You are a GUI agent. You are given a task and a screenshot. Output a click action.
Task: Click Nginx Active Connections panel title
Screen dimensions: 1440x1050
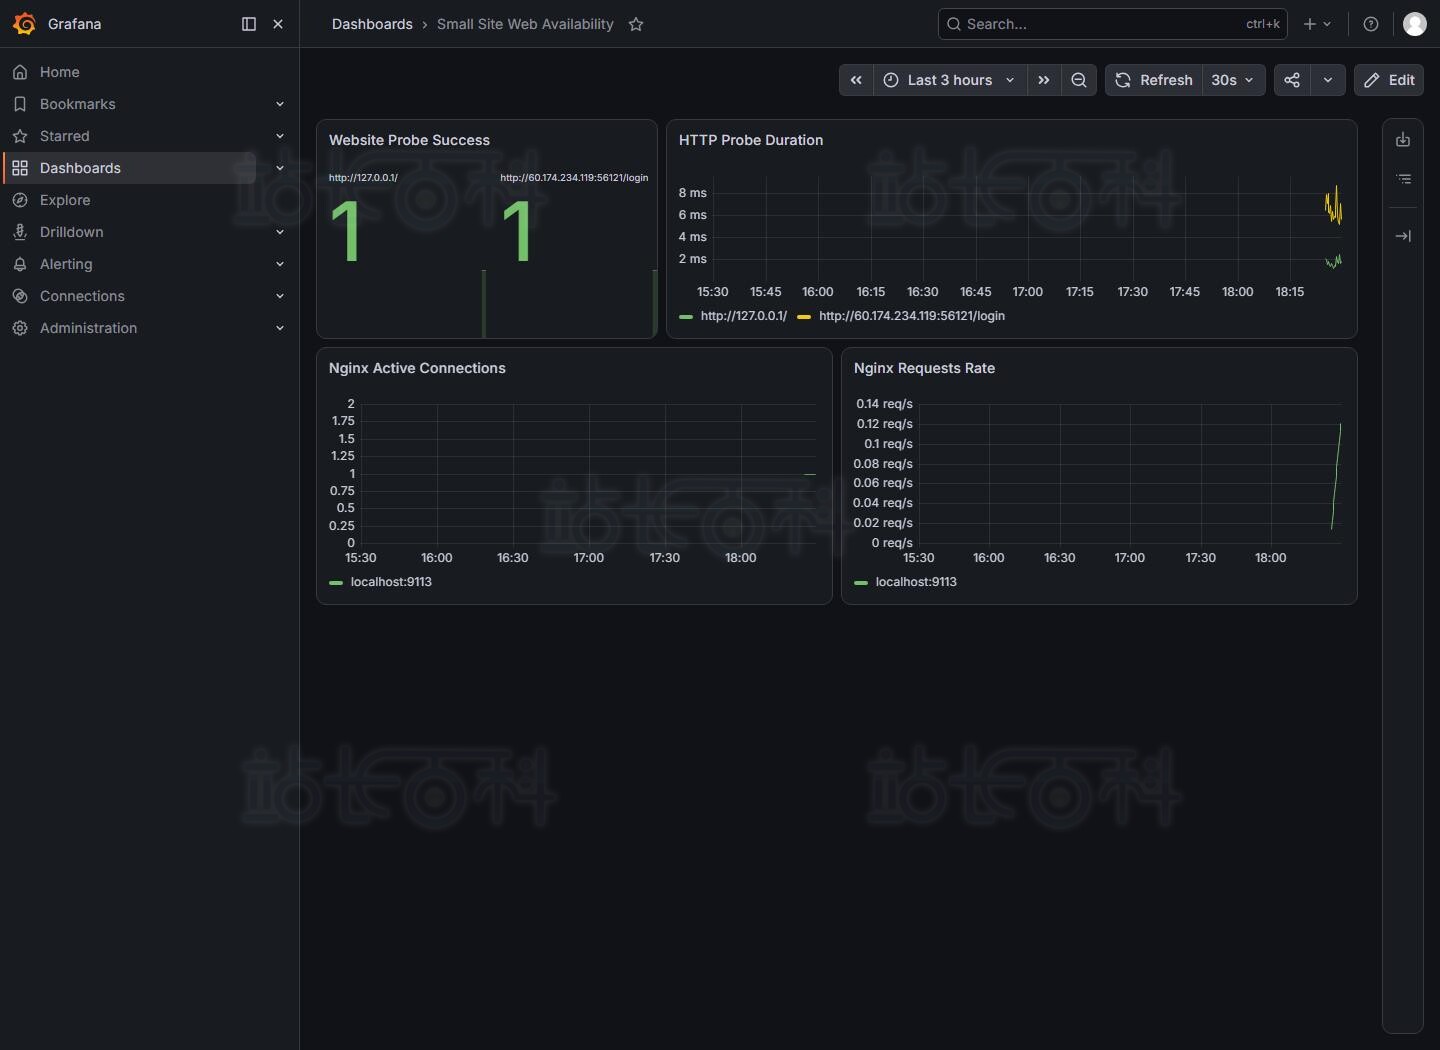click(417, 368)
